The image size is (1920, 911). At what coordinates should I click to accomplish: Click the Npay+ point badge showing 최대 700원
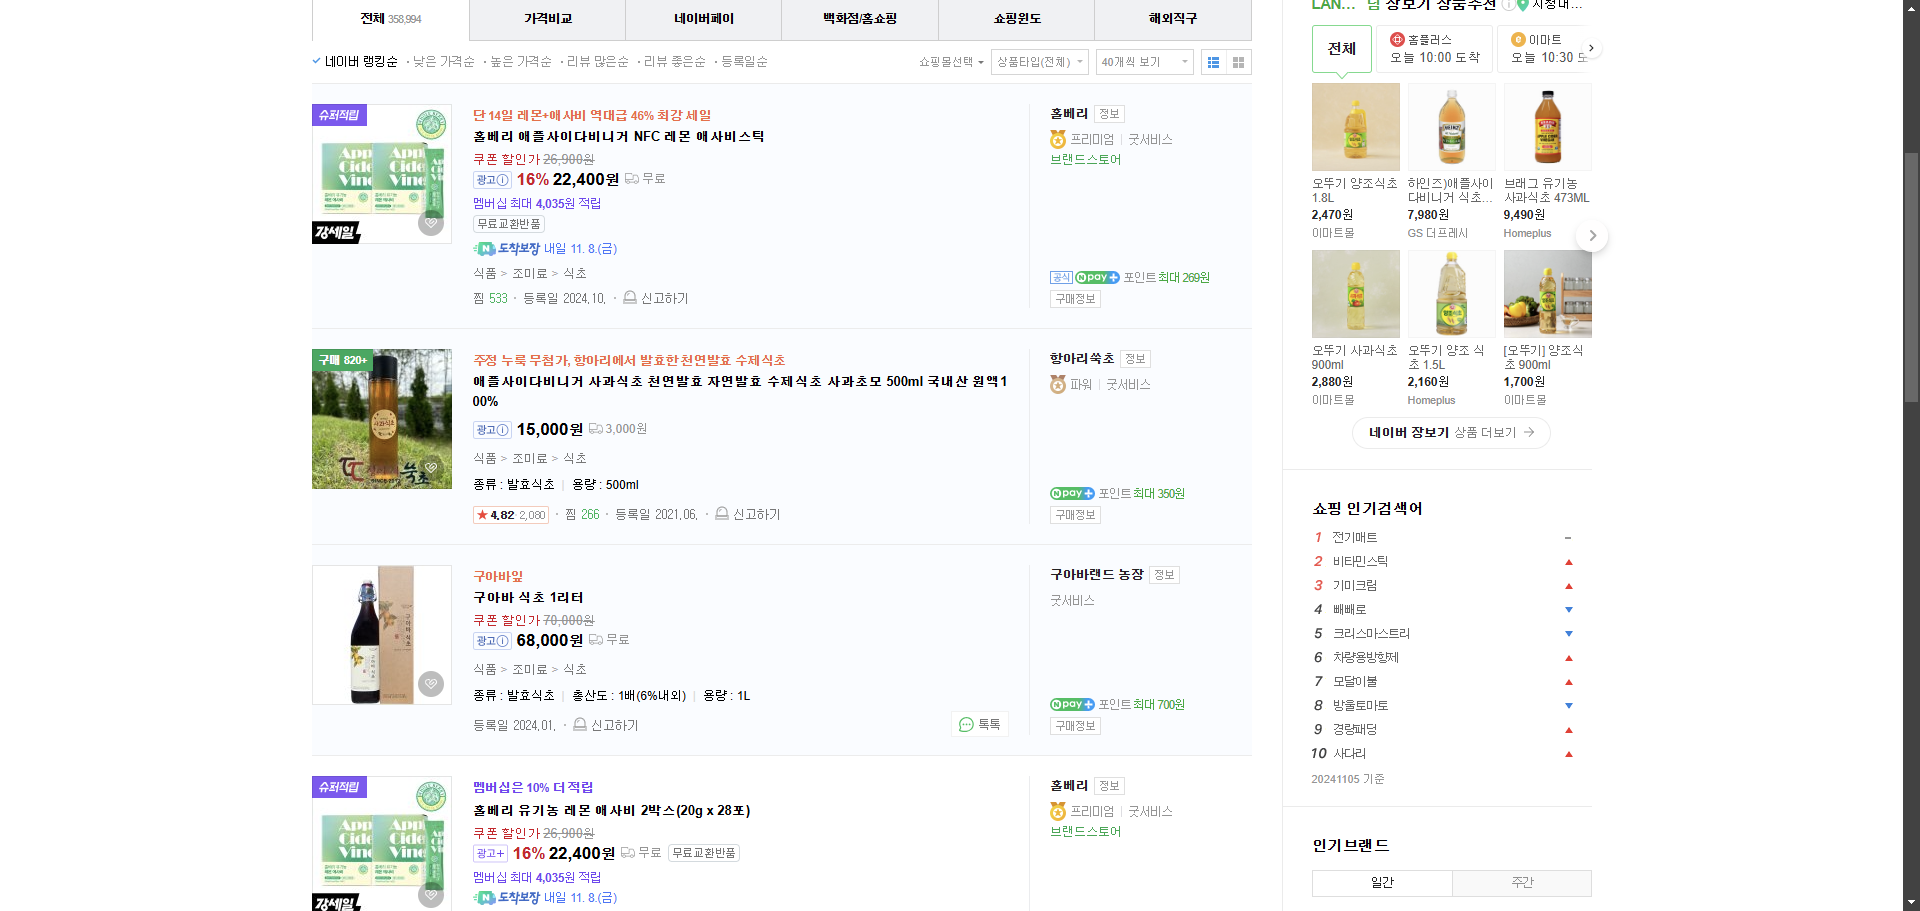[x=1072, y=705]
